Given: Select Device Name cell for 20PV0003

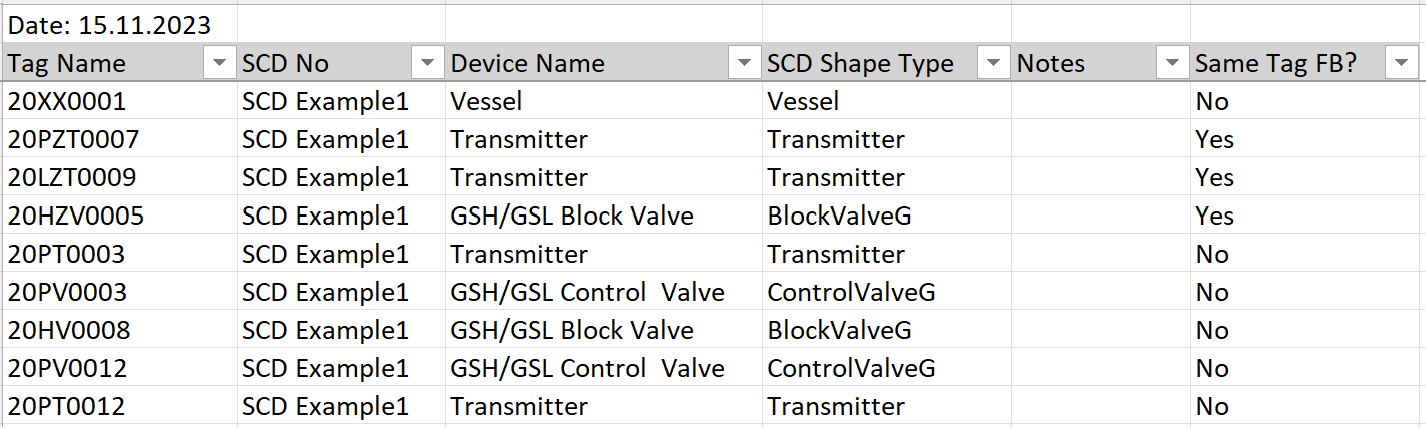Looking at the screenshot, I should coord(604,292).
